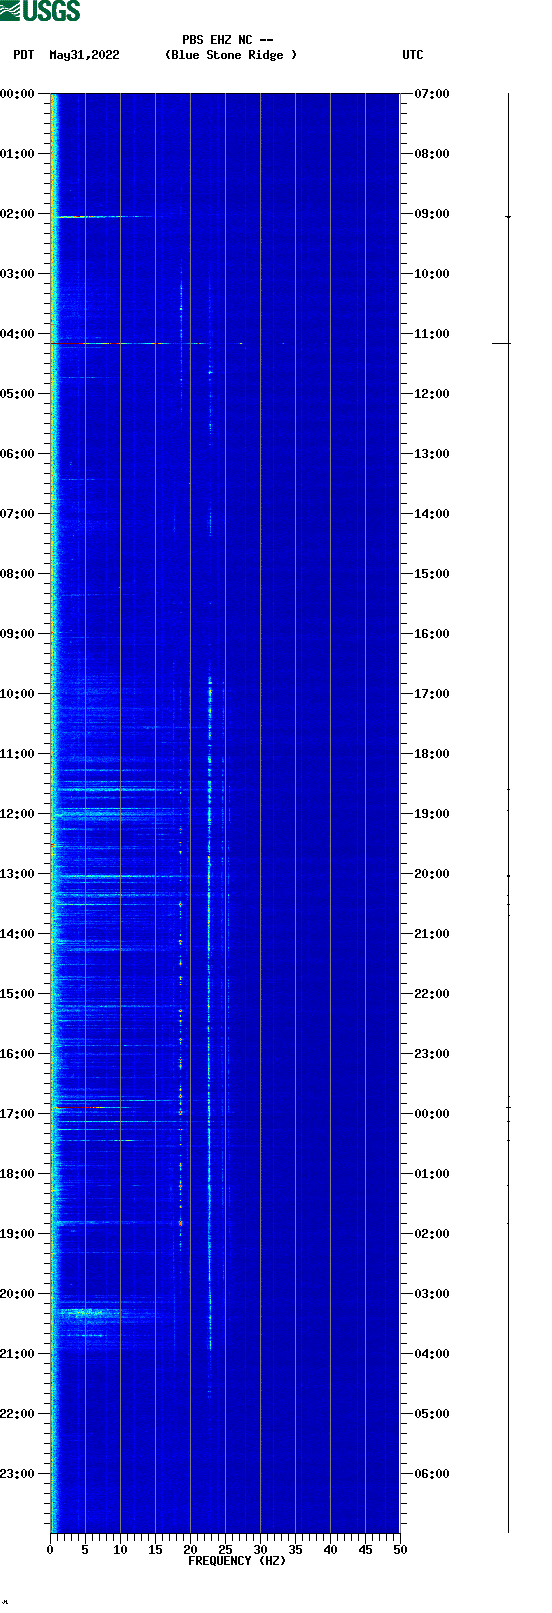
Task: Click the 5 Hz frequency tick label
Action: [85, 1550]
